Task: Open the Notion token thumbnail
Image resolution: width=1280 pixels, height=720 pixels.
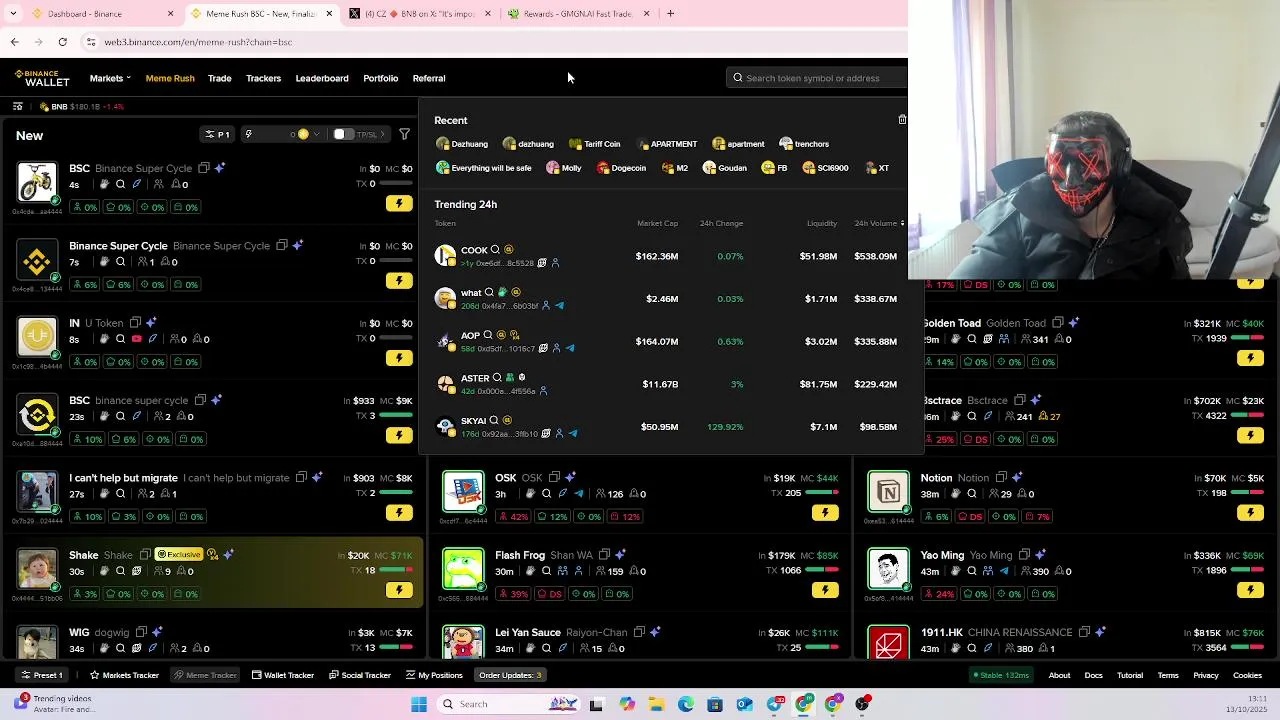Action: pyautogui.click(x=888, y=492)
